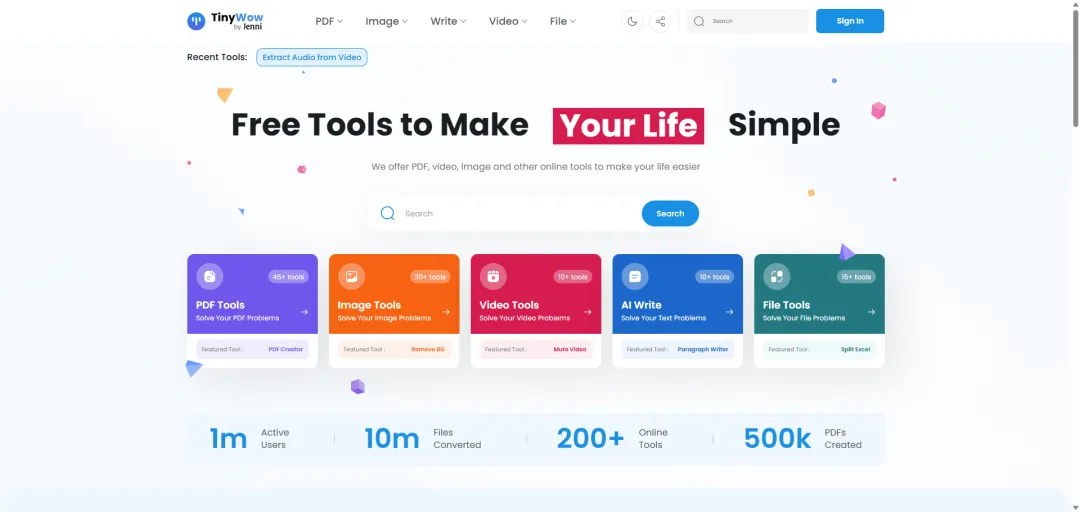1080x512 pixels.
Task: Click the arrow on AI Write card
Action: (x=730, y=312)
